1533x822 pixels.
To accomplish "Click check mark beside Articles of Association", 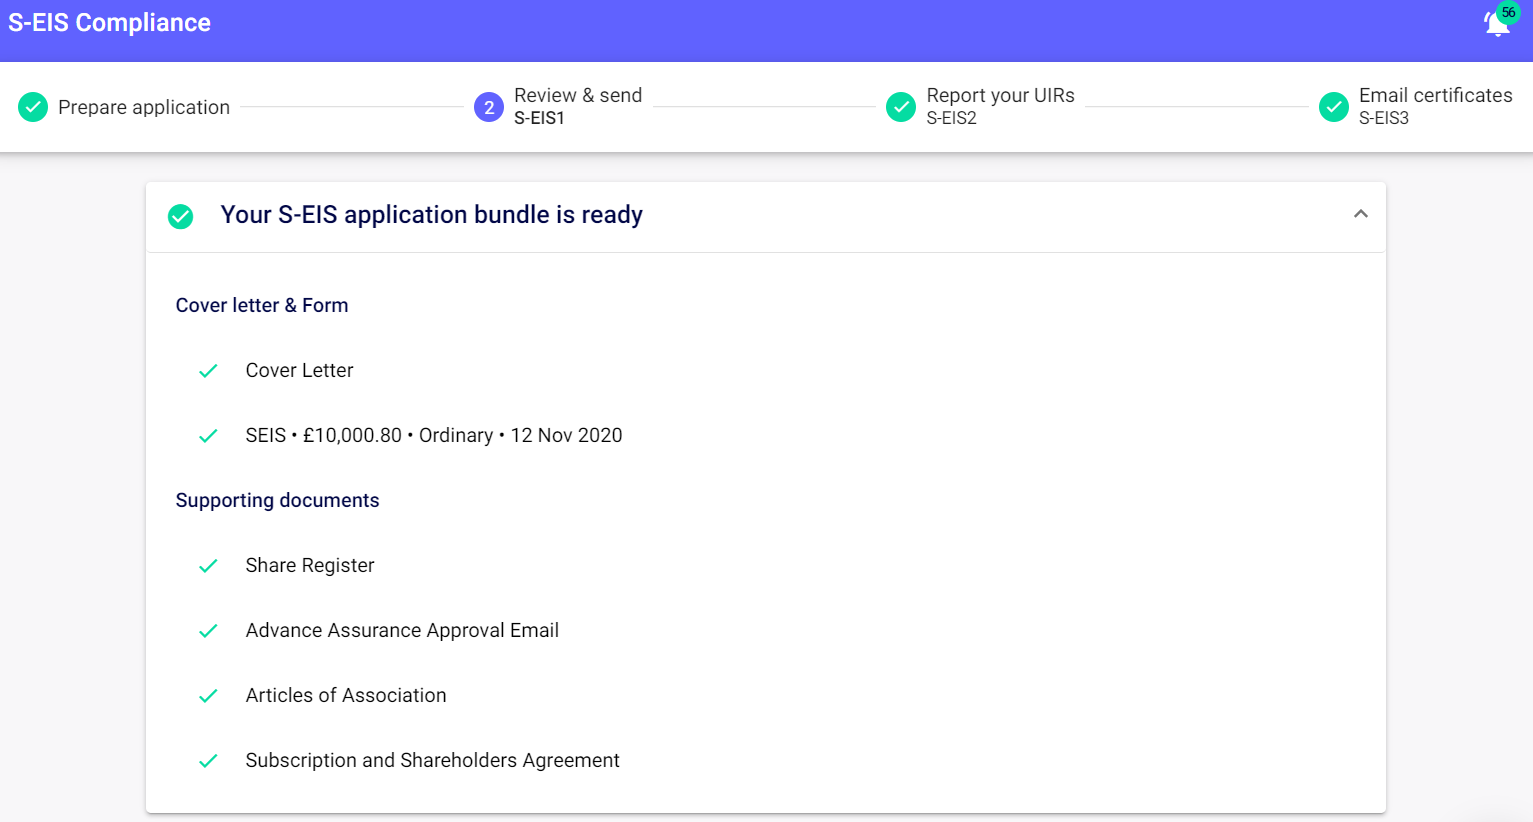I will pyautogui.click(x=208, y=696).
